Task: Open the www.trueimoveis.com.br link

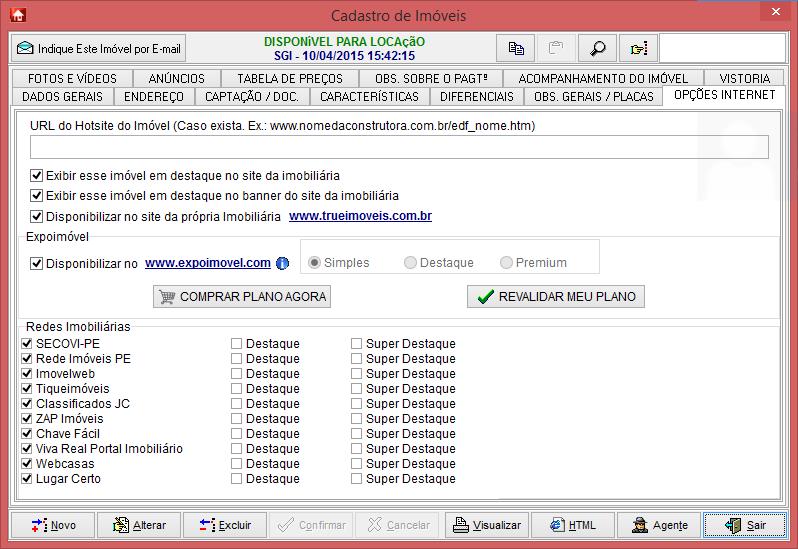Action: click(360, 216)
